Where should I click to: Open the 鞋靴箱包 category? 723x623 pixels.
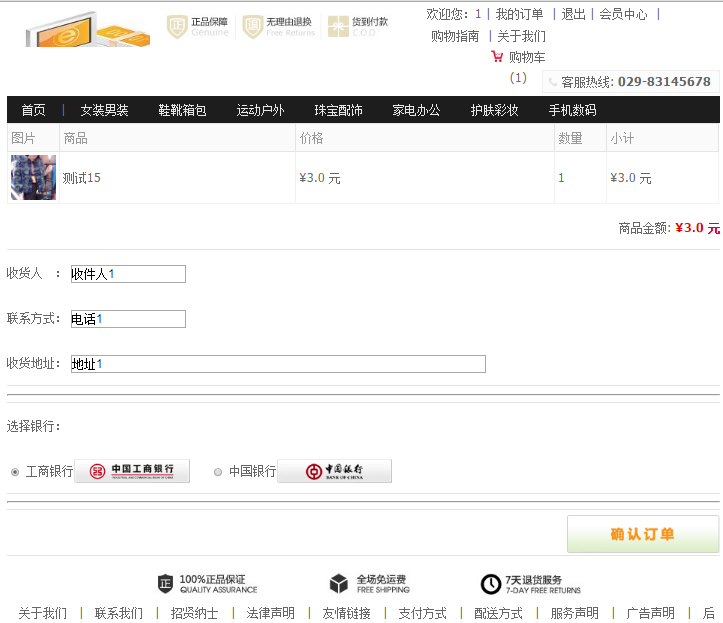click(x=182, y=110)
